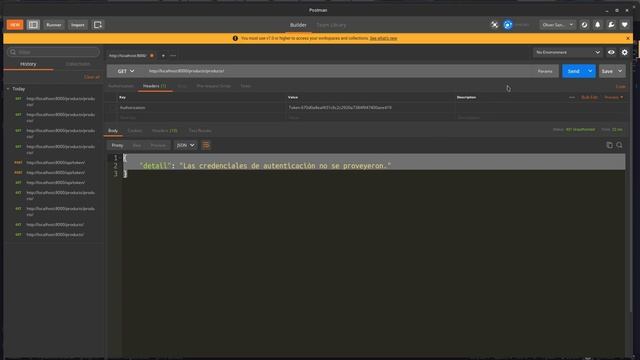Screen dimensions: 640x360
Task: Open the GET api/token history entry
Action: tap(56, 183)
